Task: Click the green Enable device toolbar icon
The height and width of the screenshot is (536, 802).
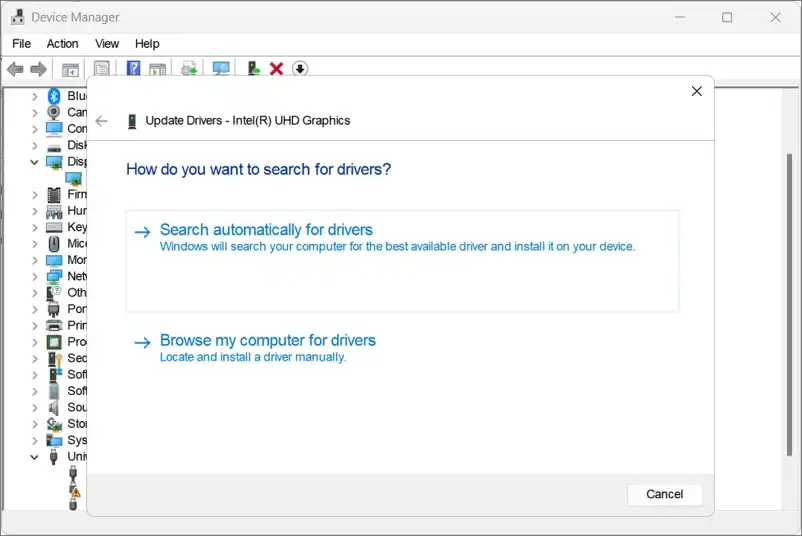Action: click(x=254, y=69)
